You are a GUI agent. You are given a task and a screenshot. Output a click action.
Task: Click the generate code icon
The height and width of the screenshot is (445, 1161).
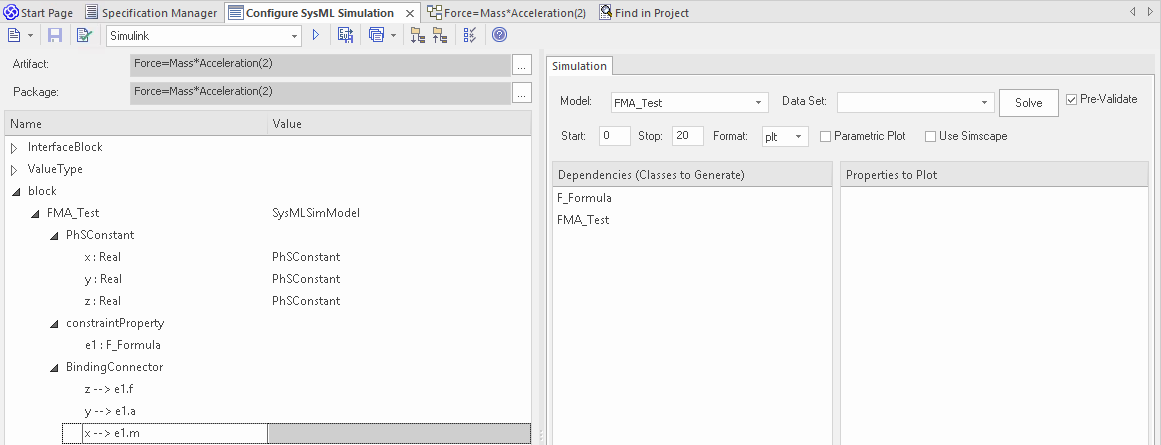pos(346,35)
